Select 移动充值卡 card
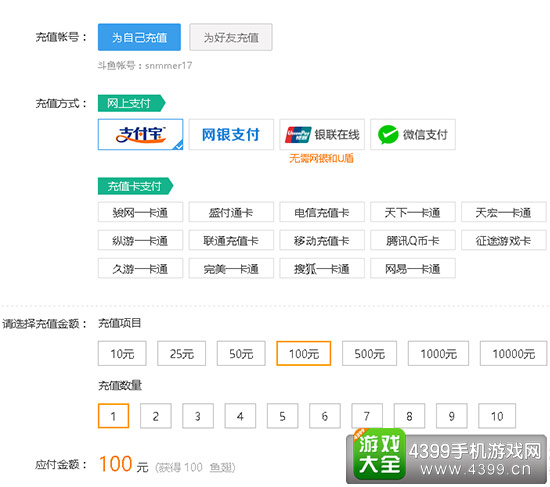This screenshot has width=550, height=487. coord(322,240)
